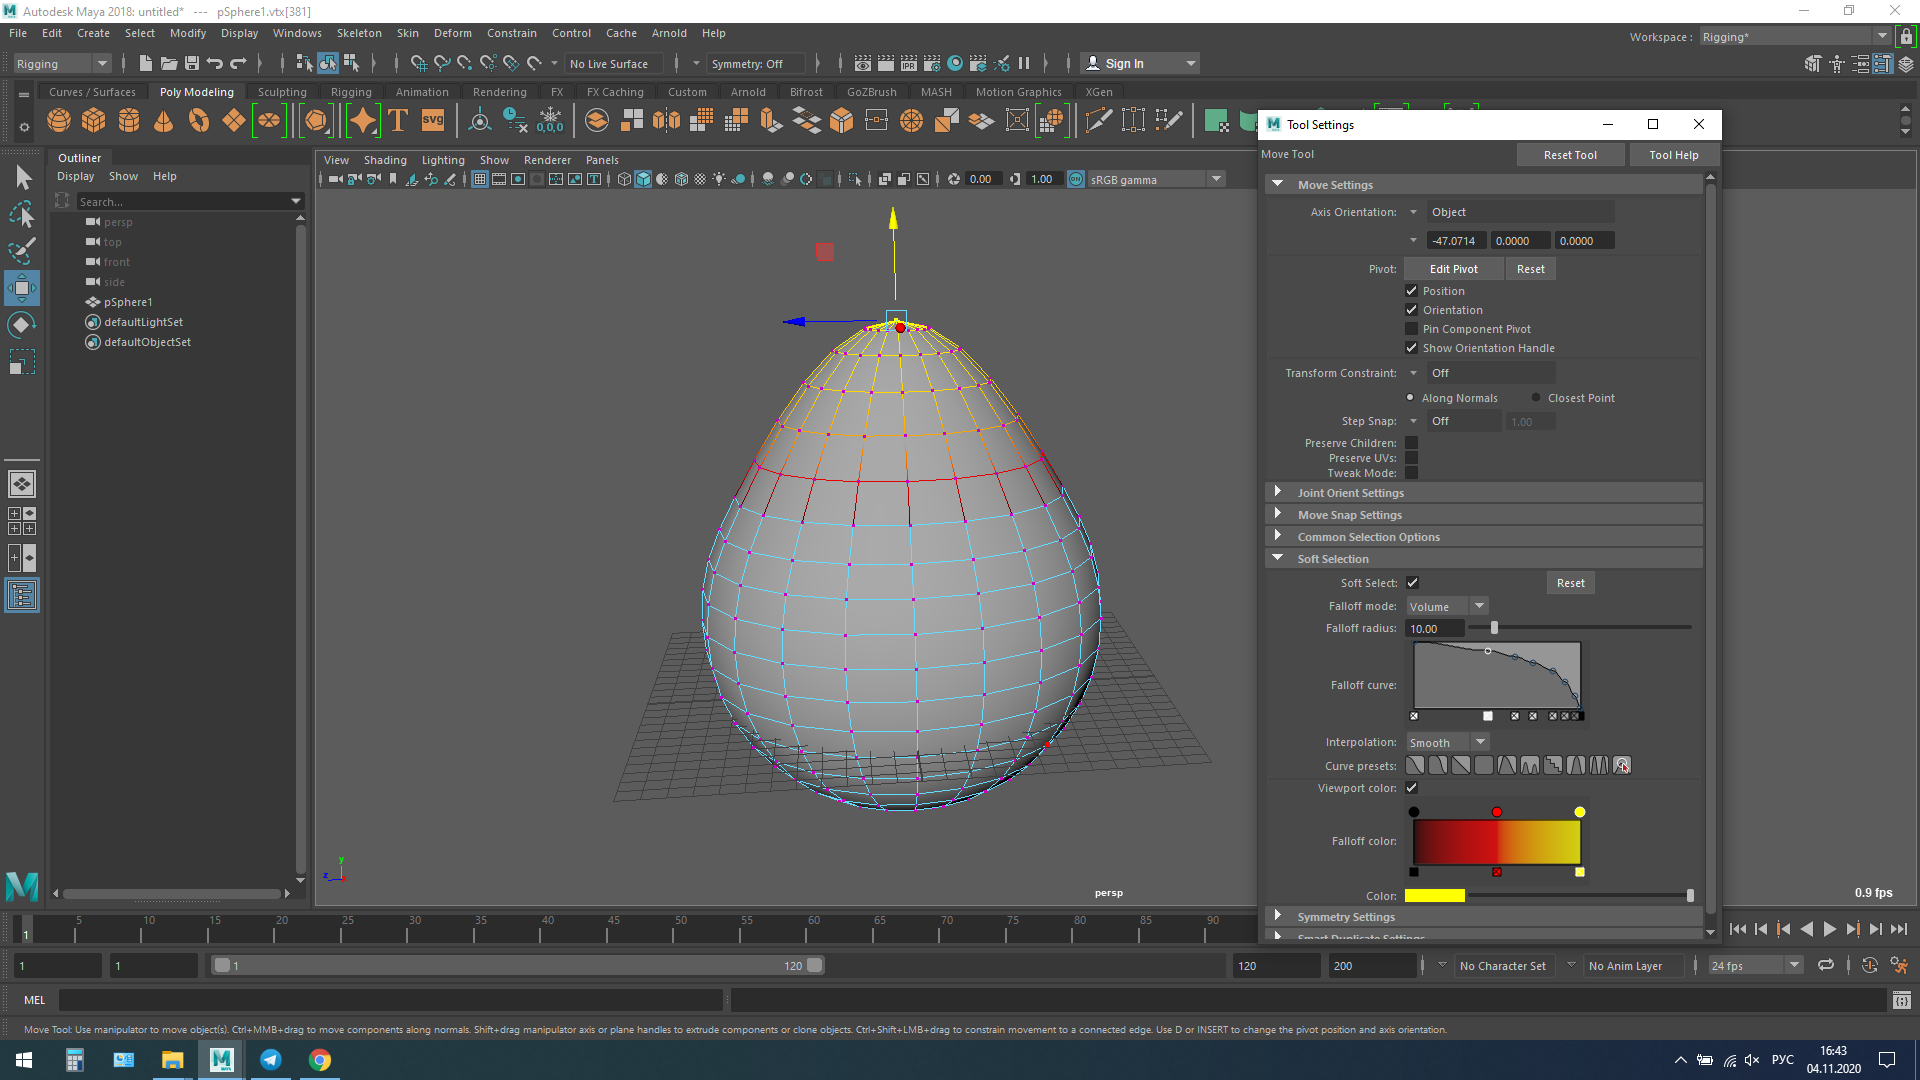Expand the Move Snap Settings section

1277,515
